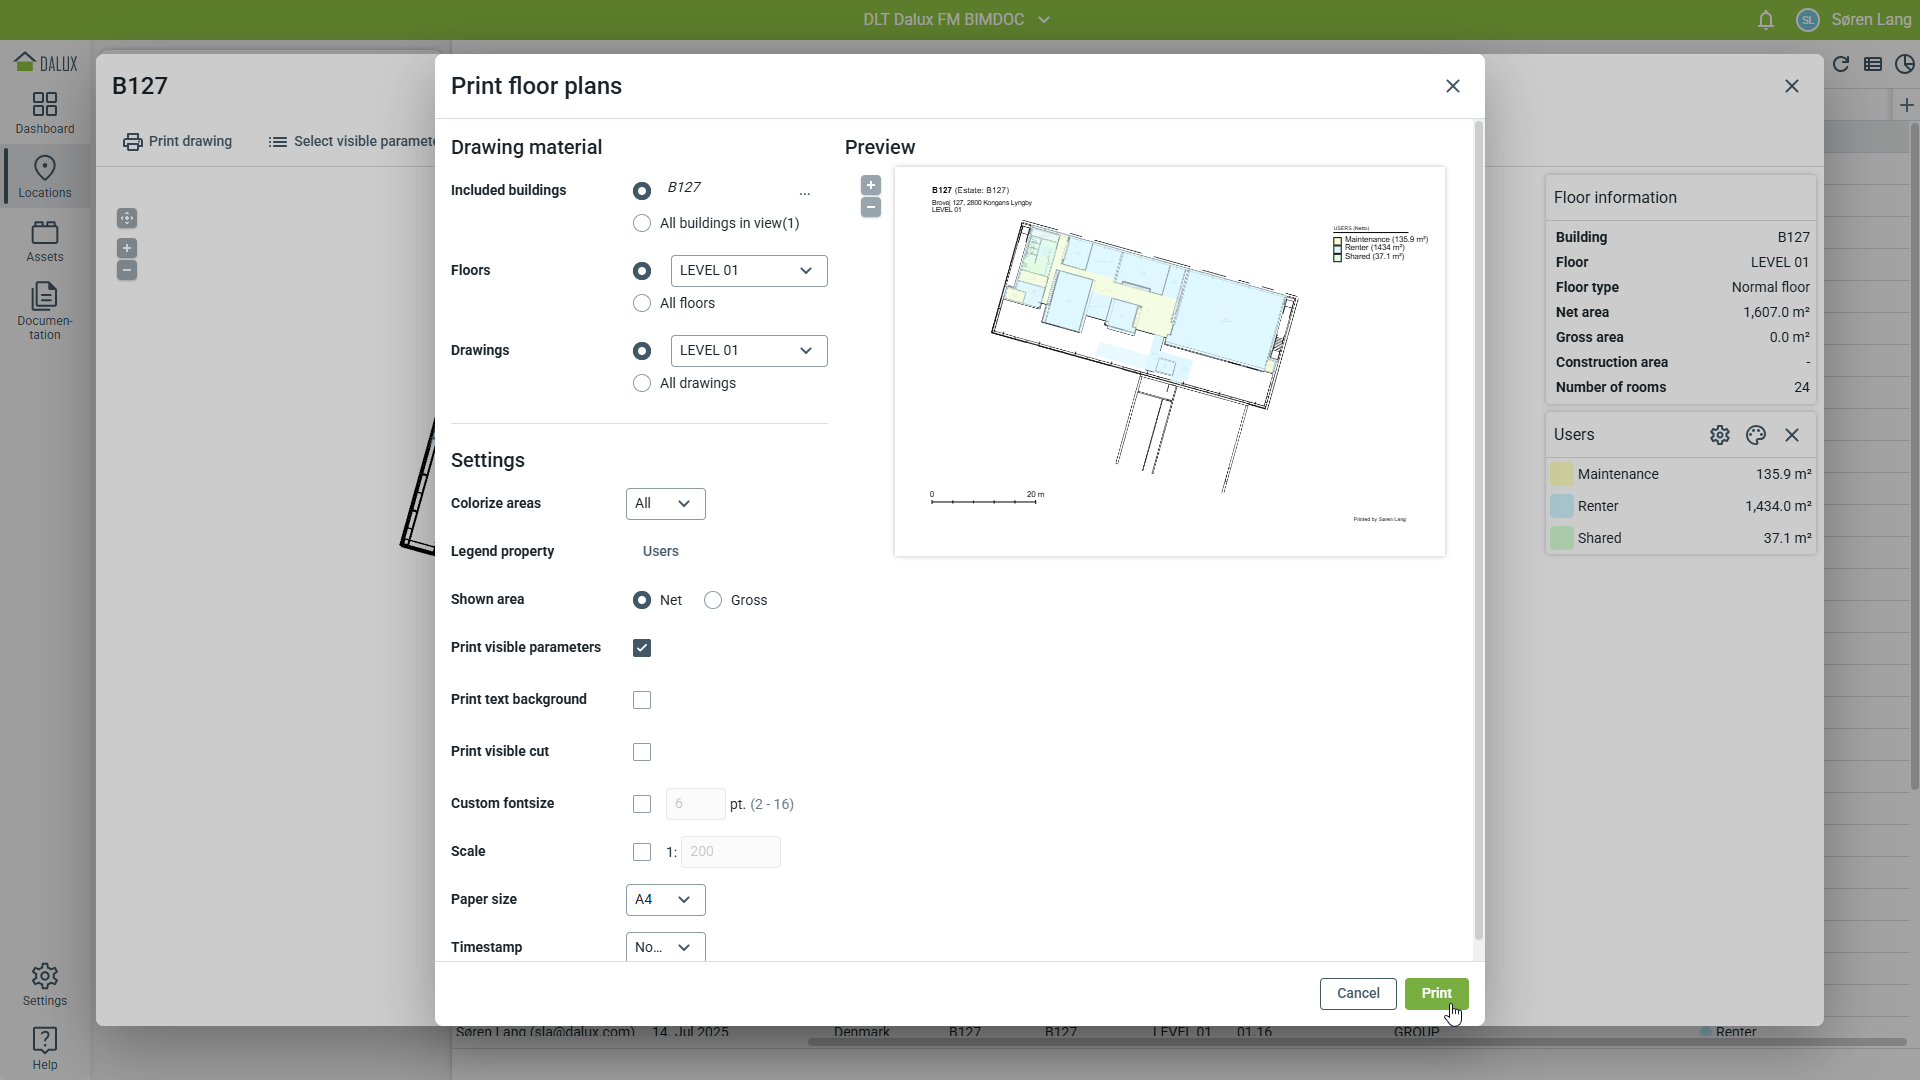Image resolution: width=1920 pixels, height=1080 pixels.
Task: Choose the All floors radio option
Action: (x=642, y=303)
